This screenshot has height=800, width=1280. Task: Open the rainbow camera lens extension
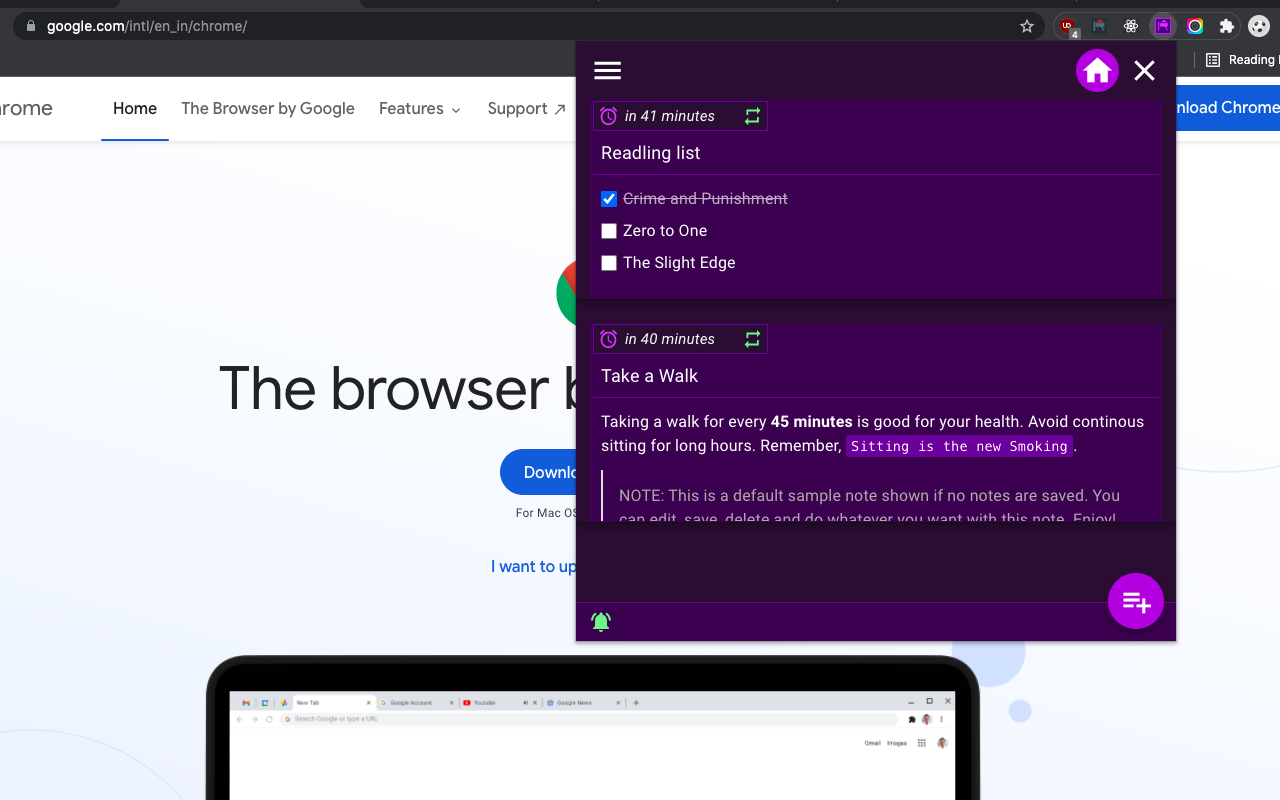point(1195,26)
